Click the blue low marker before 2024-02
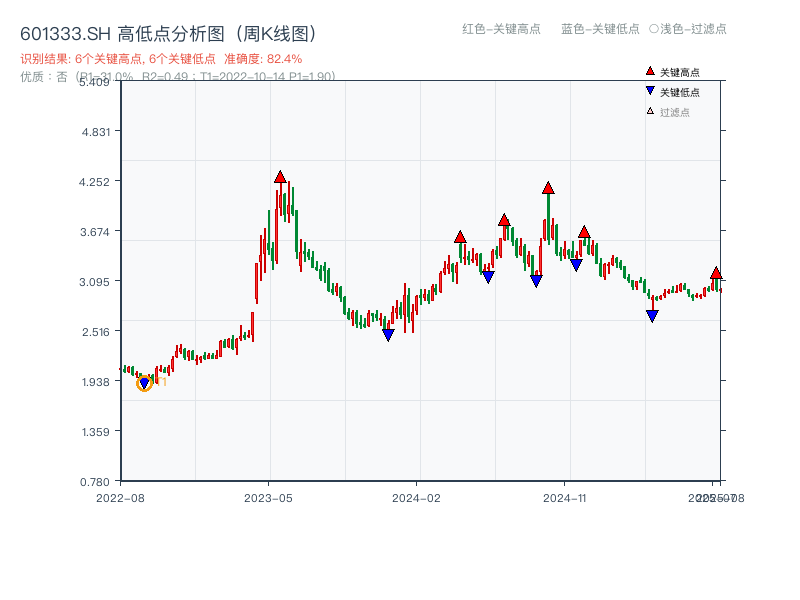Viewport: 800px width, 600px height. pos(388,333)
